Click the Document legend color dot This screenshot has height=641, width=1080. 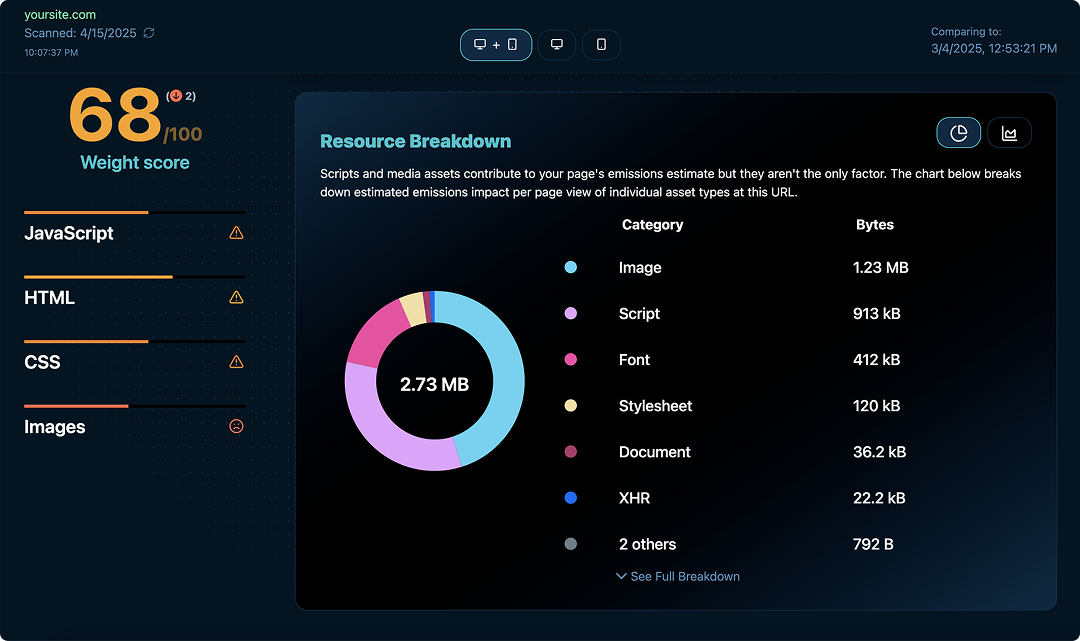click(x=570, y=452)
